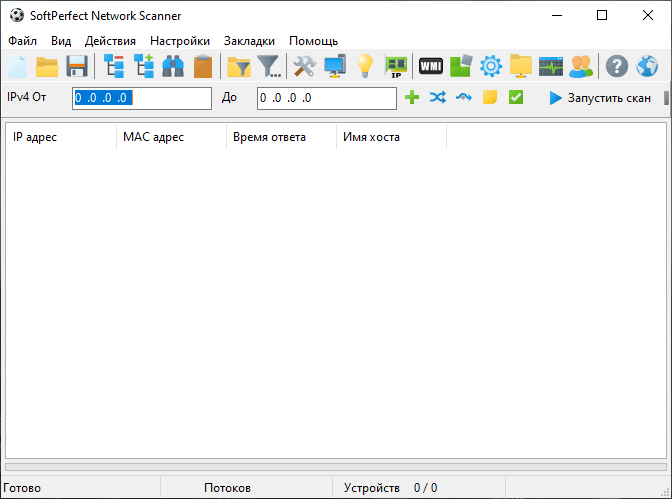
Task: Open the WMI query icon
Action: click(x=431, y=66)
